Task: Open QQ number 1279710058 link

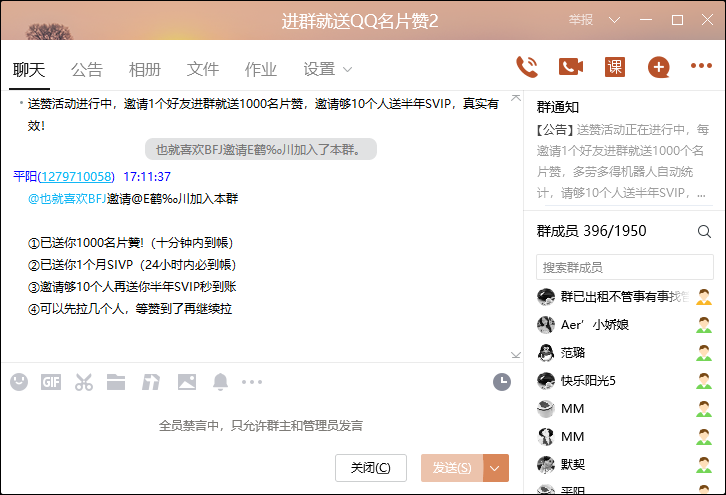Action: 76,176
